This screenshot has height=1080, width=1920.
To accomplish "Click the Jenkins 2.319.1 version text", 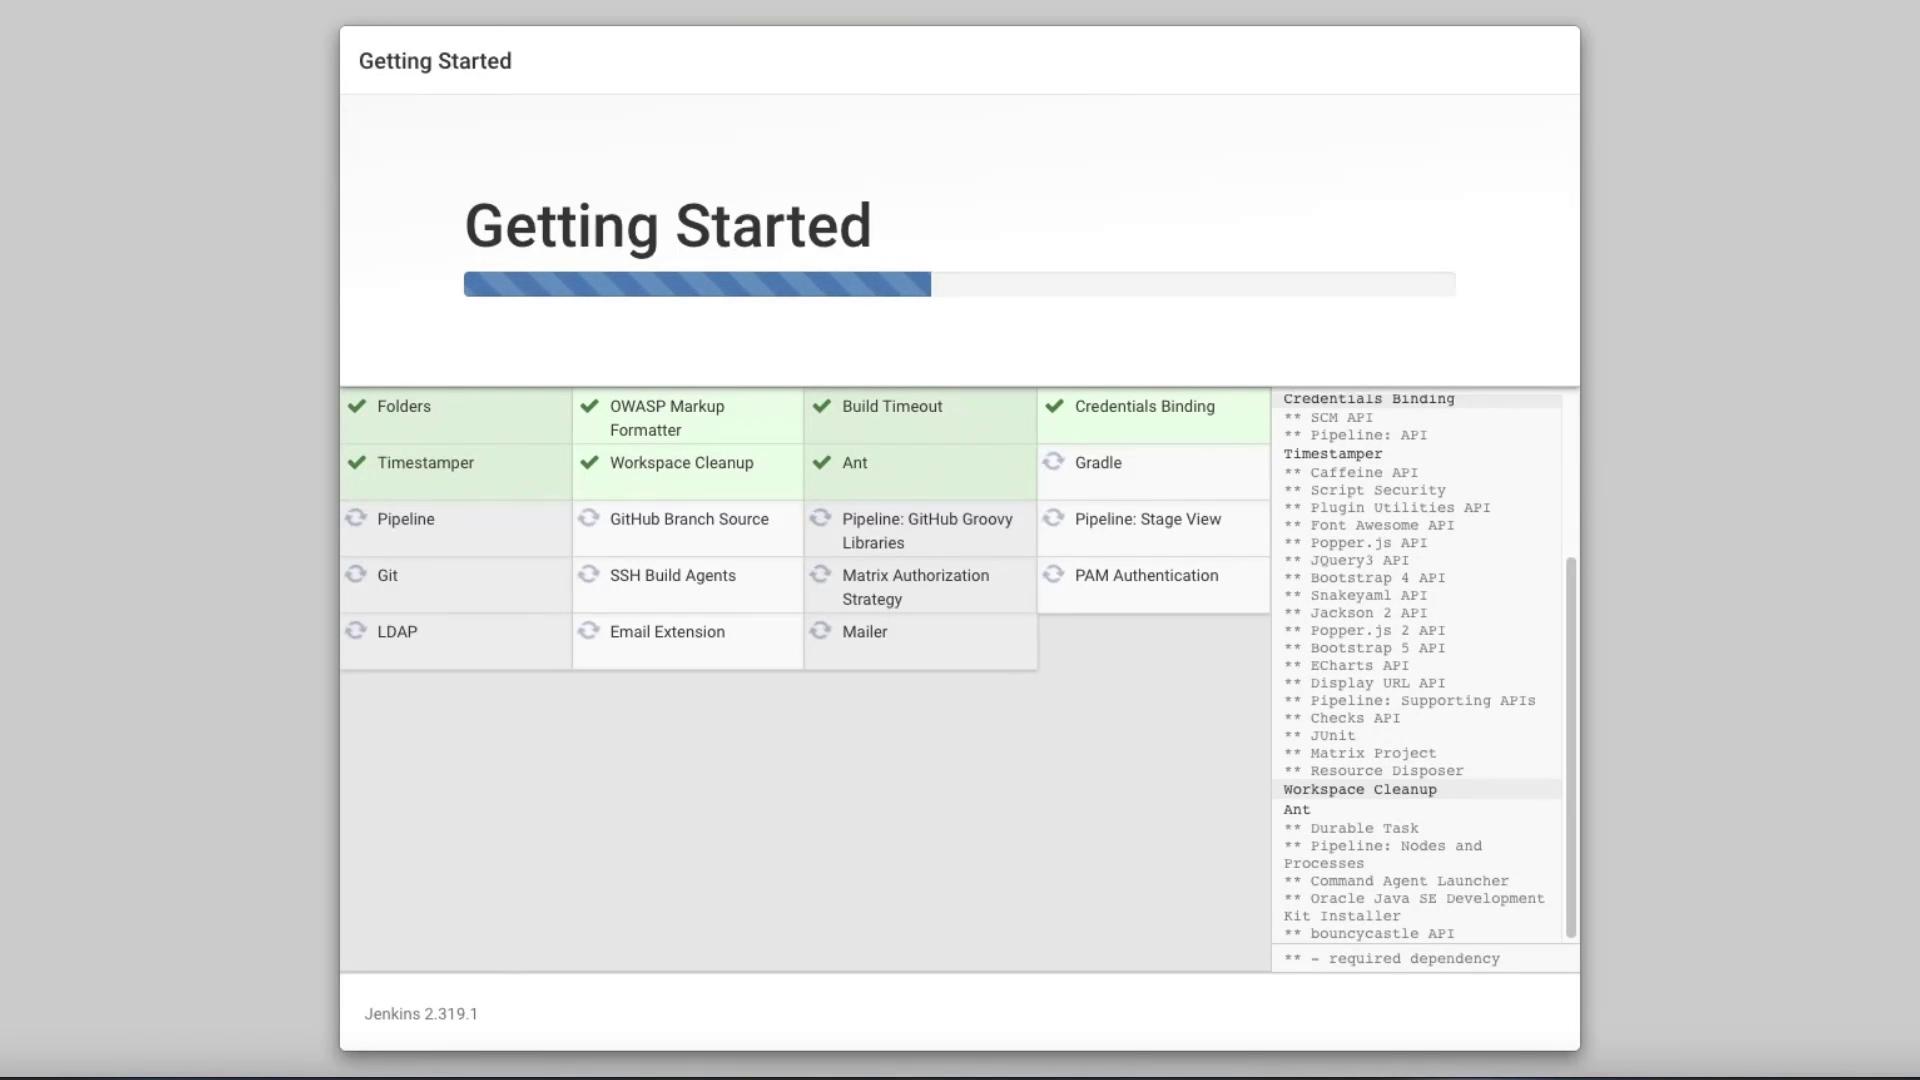I will click(421, 1014).
